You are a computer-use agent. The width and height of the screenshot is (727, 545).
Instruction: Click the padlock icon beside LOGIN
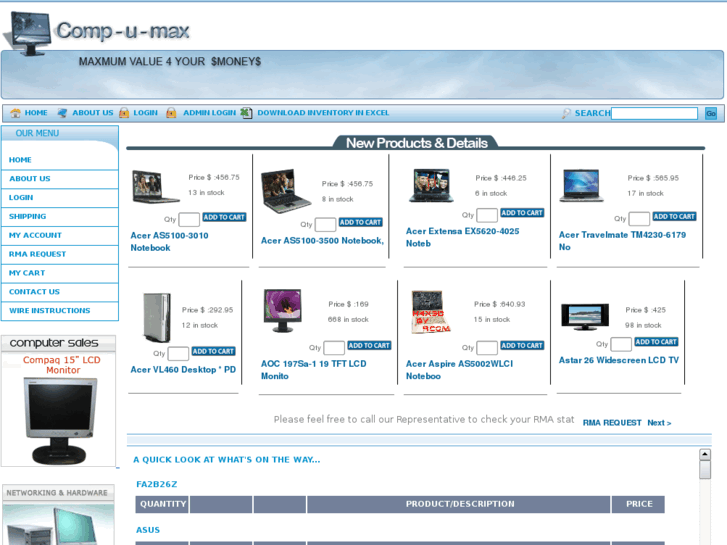[x=124, y=113]
